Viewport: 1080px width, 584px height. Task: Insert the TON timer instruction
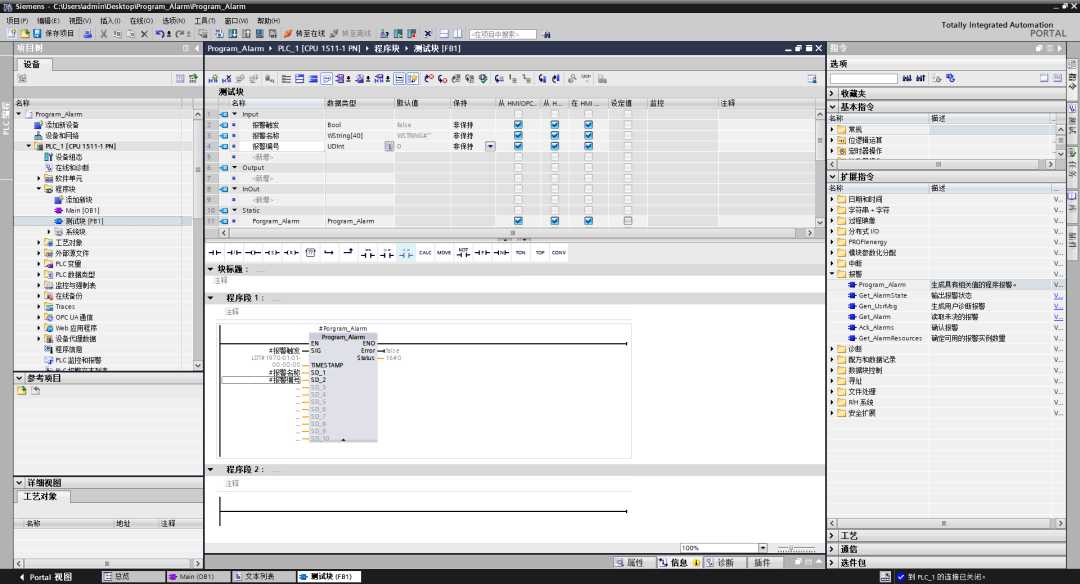[521, 253]
